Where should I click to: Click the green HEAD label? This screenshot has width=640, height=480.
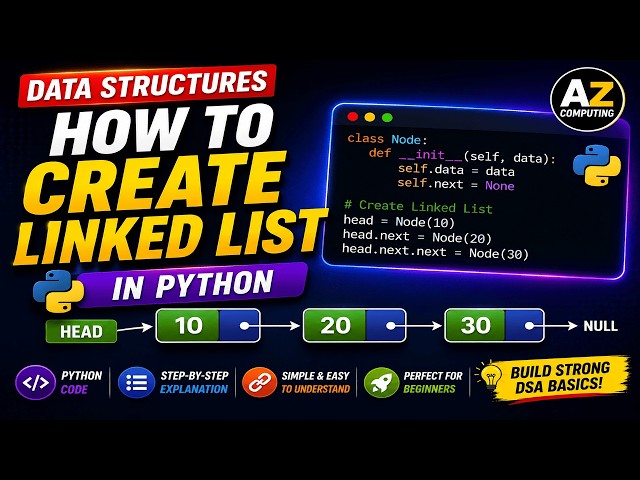(x=81, y=331)
